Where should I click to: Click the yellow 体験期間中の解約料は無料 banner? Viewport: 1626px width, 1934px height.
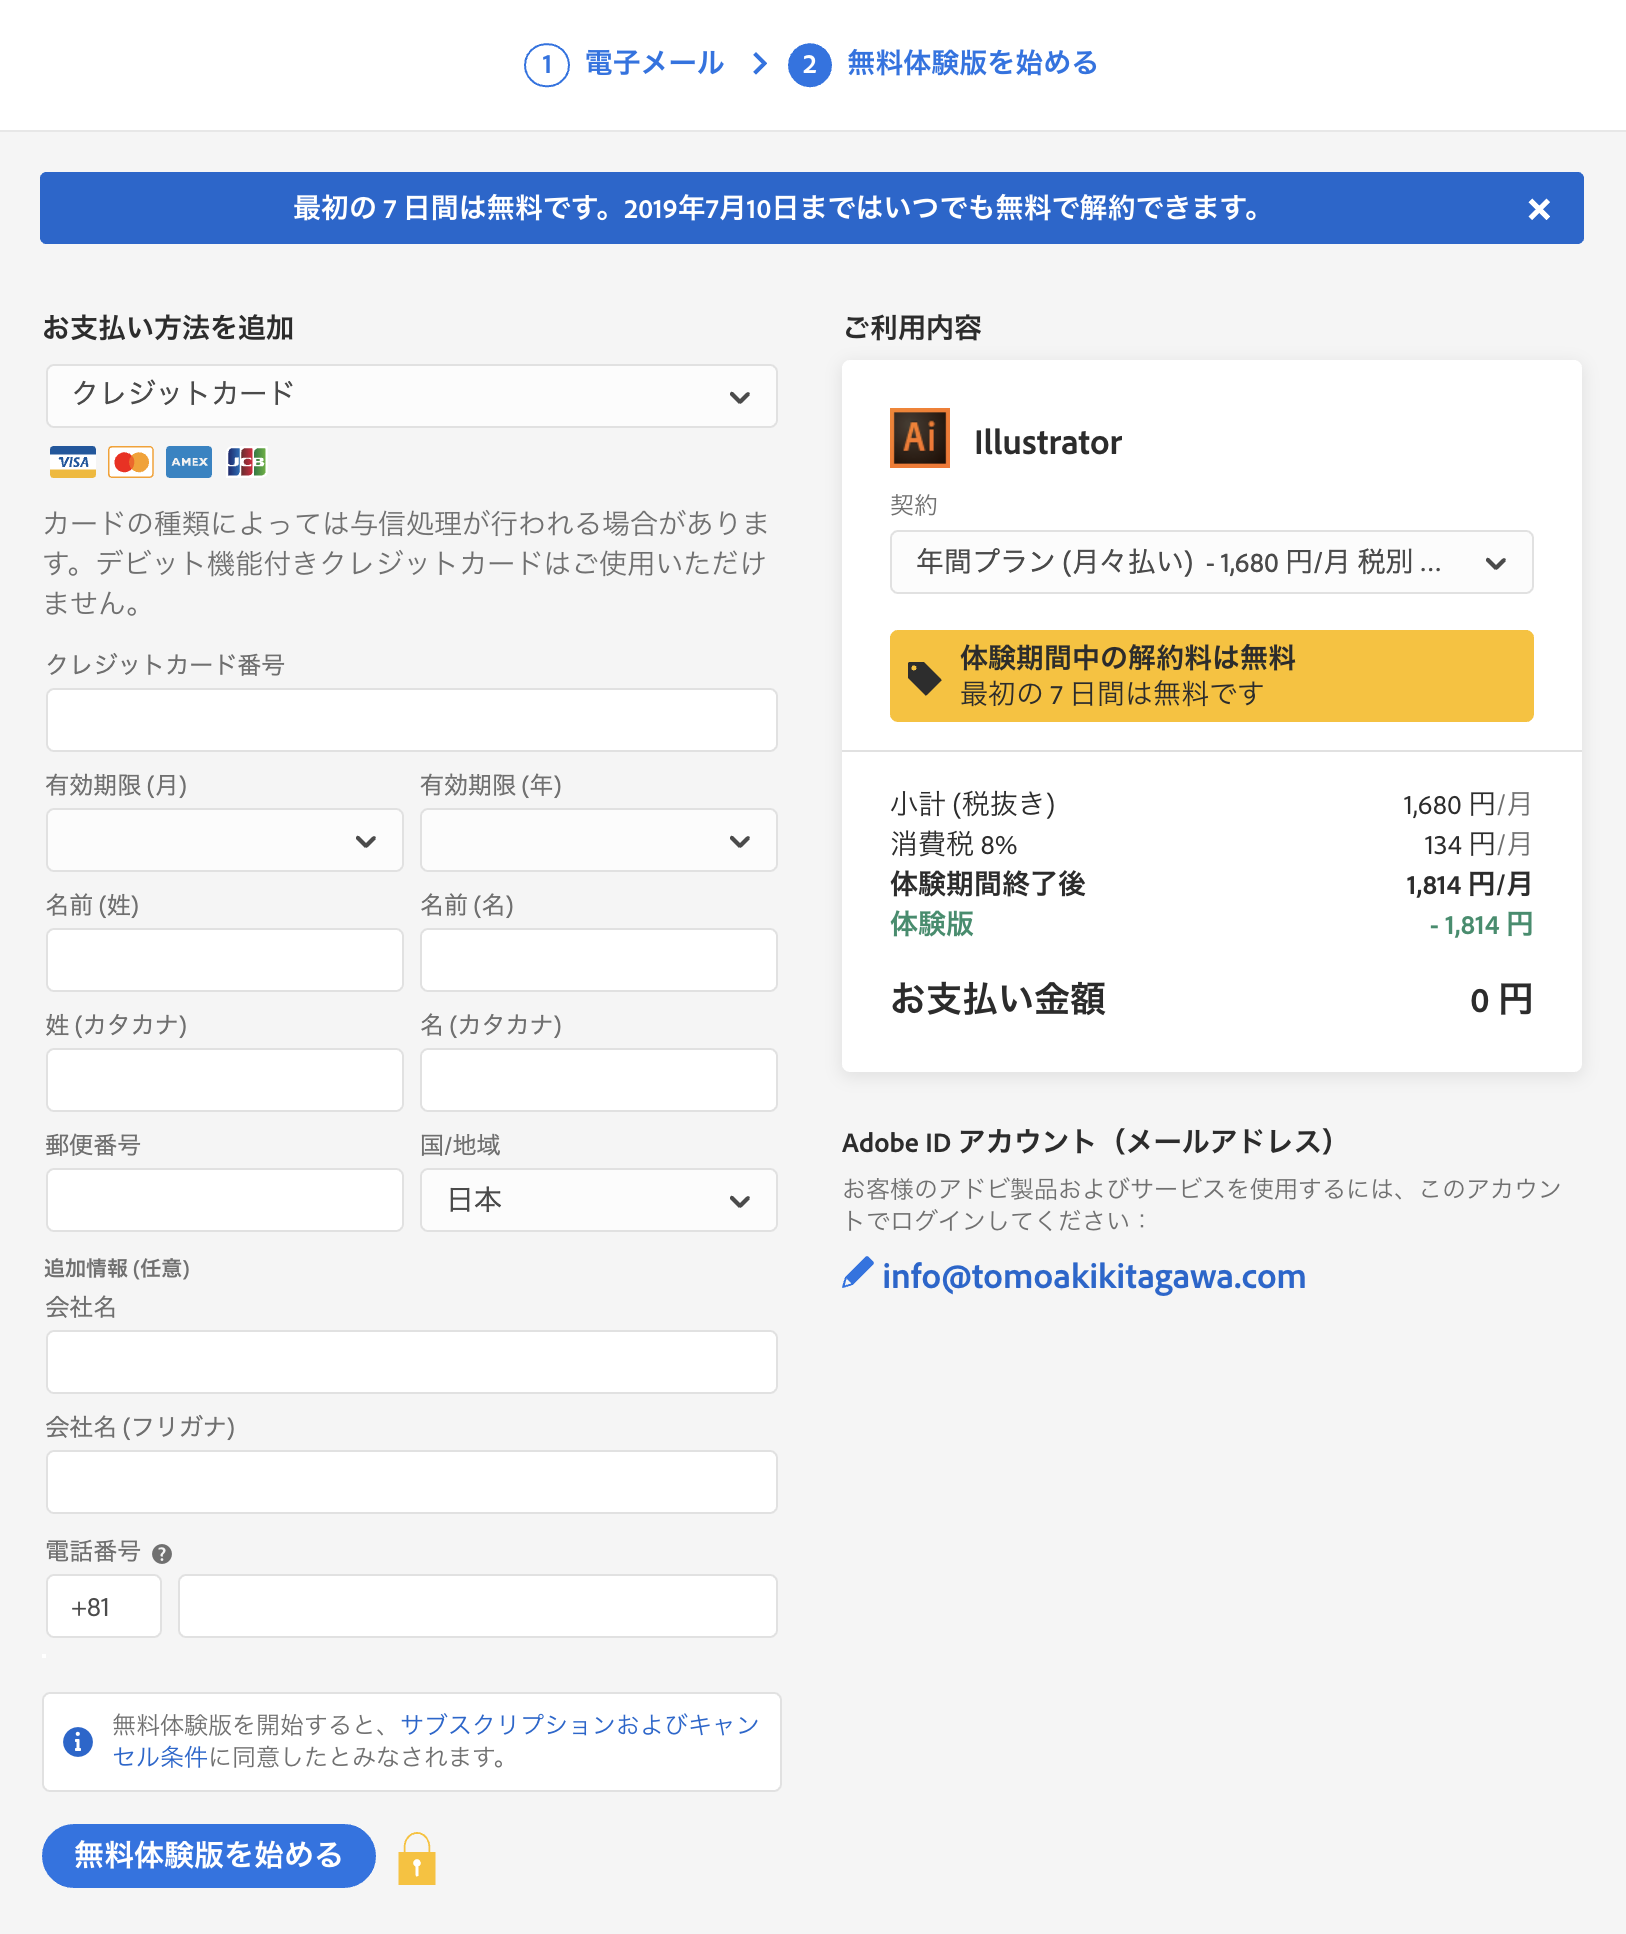tap(1212, 676)
